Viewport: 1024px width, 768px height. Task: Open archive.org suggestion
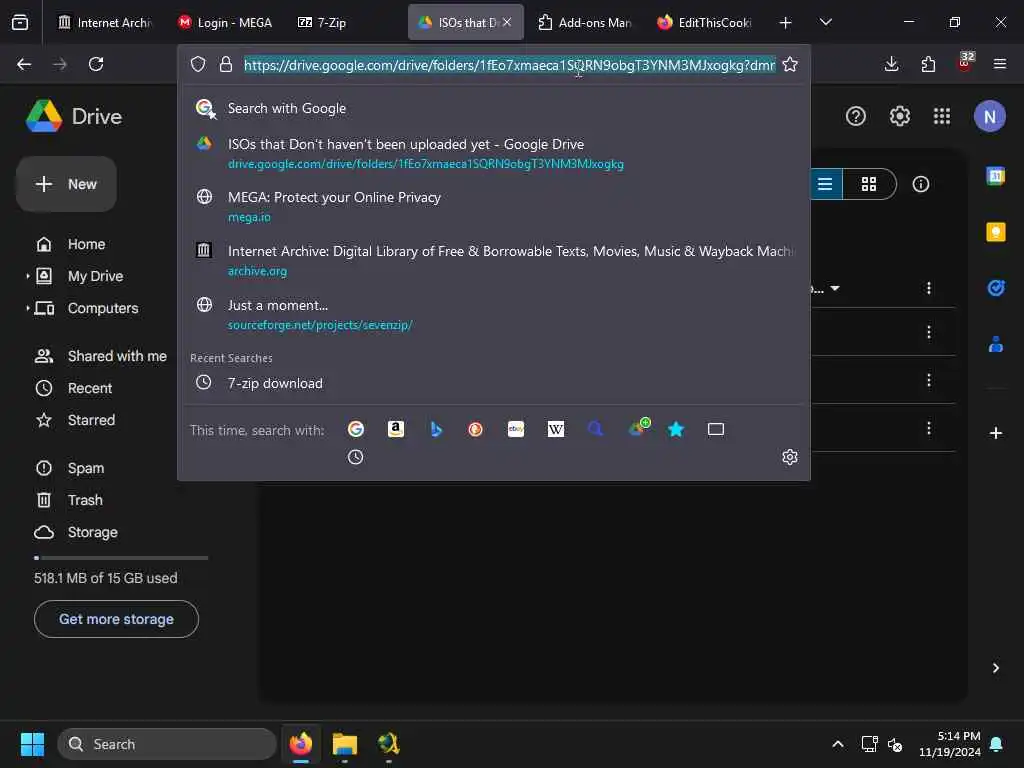coord(494,260)
